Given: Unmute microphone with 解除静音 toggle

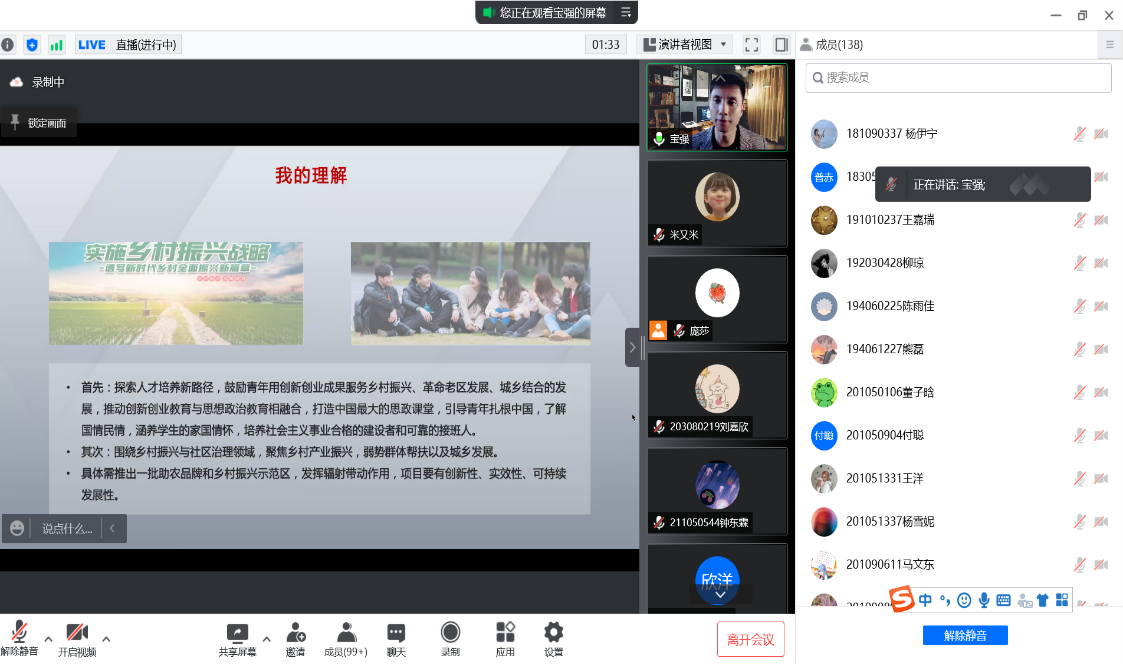Looking at the screenshot, I should 19,638.
